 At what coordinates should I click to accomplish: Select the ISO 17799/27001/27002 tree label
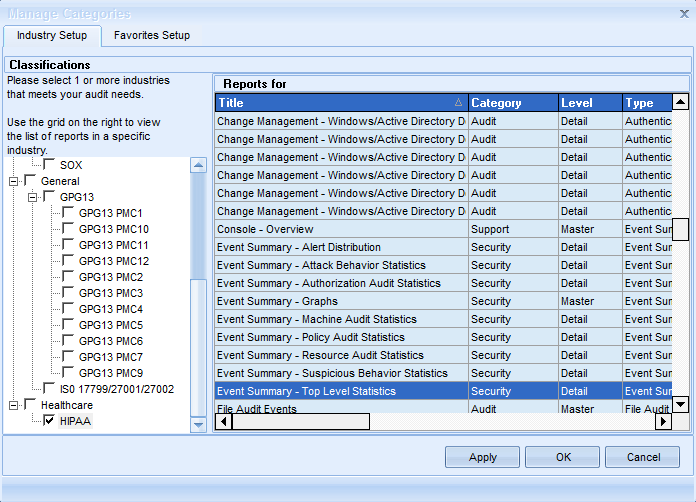coord(117,389)
